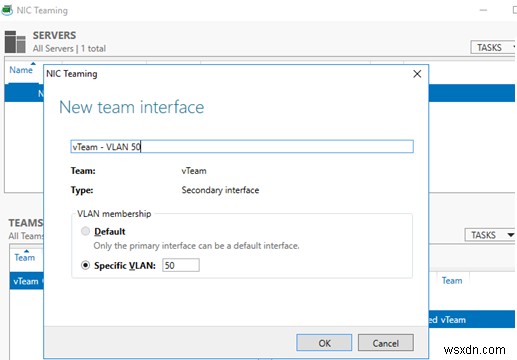Sort teams by the Team column header on the left
The width and height of the screenshot is (517, 360).
click(x=25, y=257)
